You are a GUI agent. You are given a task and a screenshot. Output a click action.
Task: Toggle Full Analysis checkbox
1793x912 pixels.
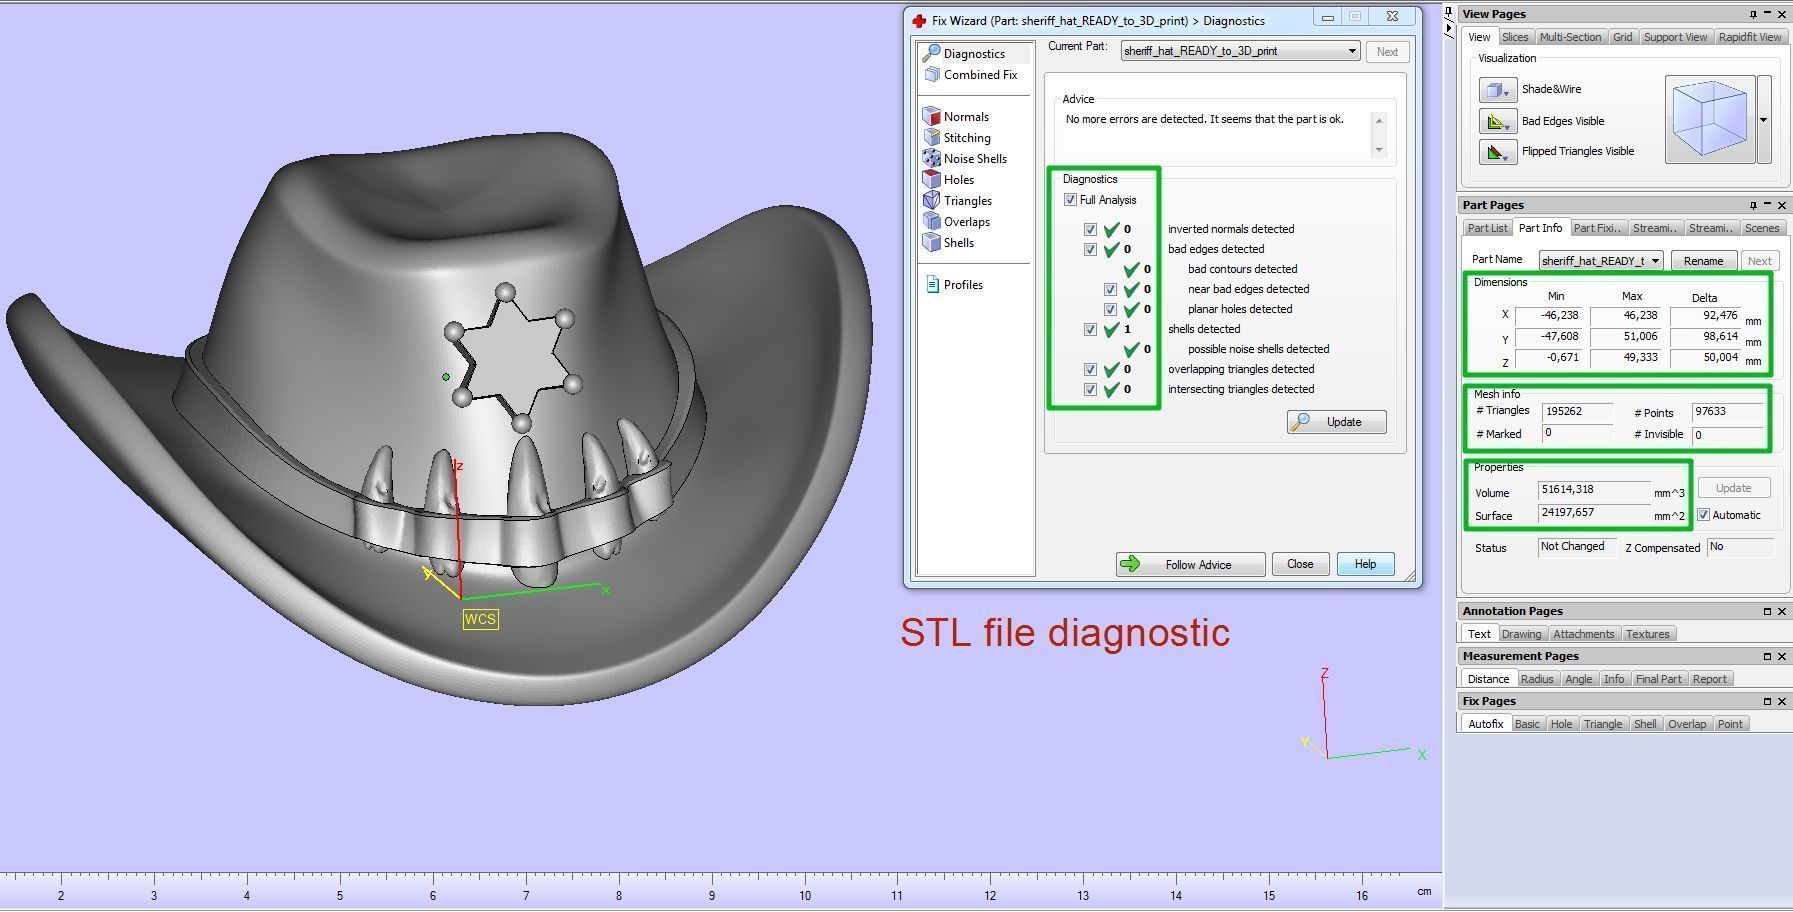(x=1070, y=200)
